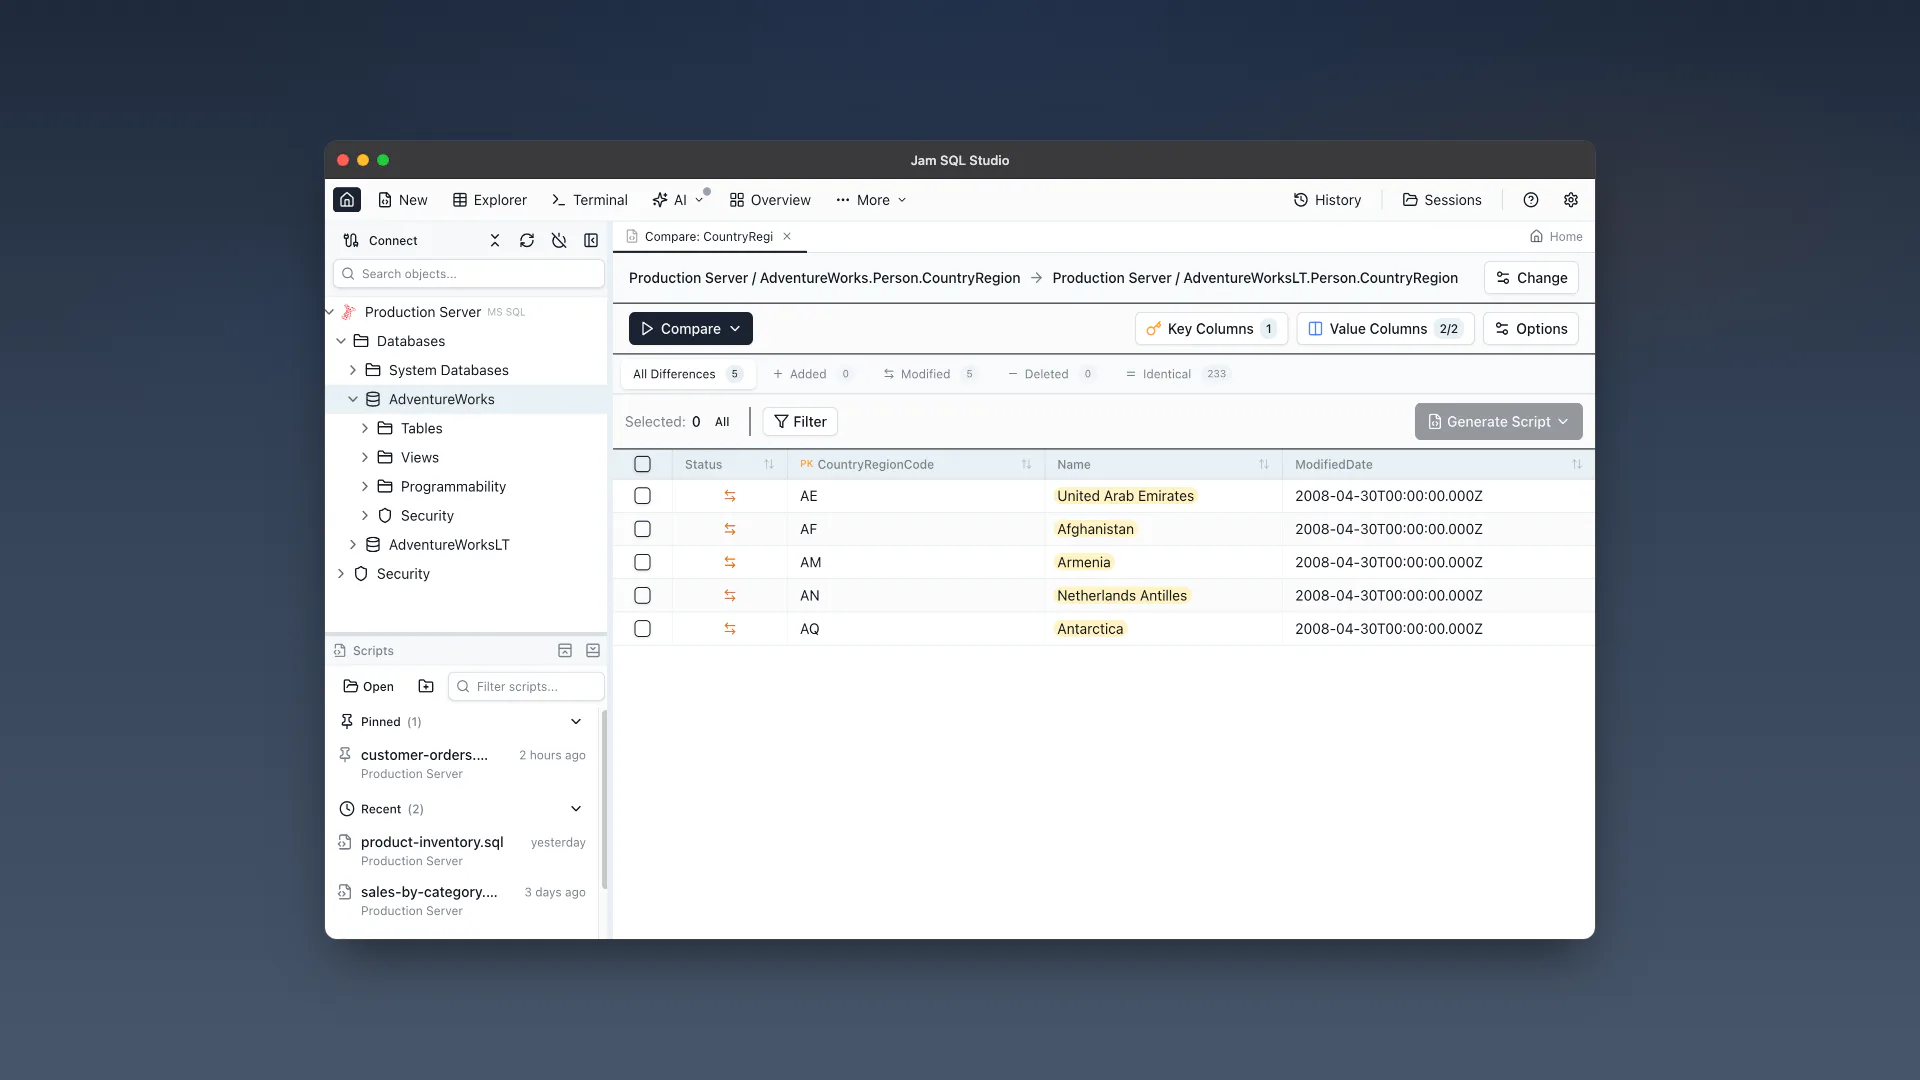1920x1080 pixels.
Task: Open the Terminal from toolbar
Action: pyautogui.click(x=590, y=200)
